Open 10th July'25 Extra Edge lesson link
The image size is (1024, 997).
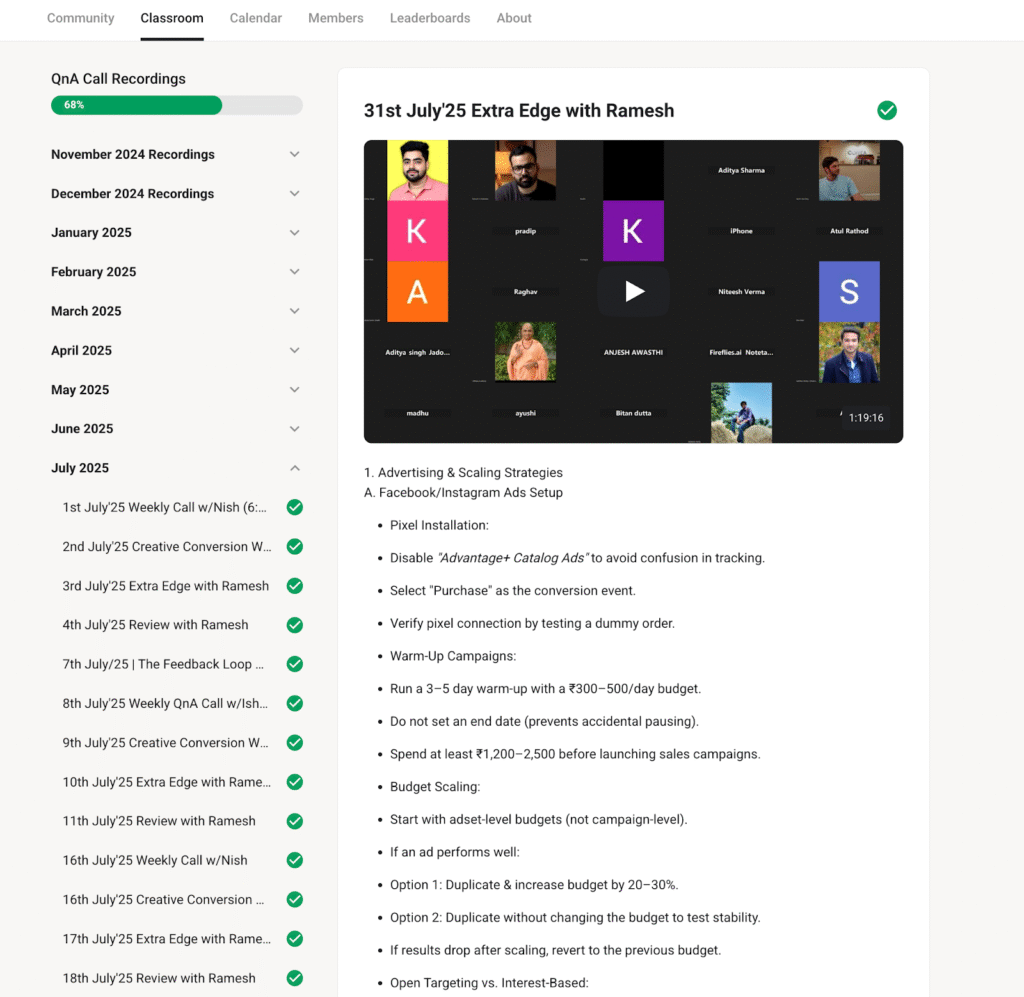(166, 782)
